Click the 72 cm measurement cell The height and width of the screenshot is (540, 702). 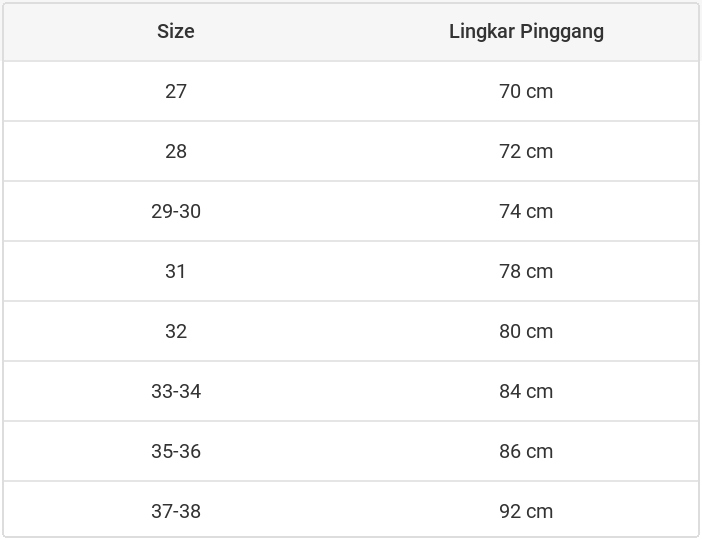[526, 151]
